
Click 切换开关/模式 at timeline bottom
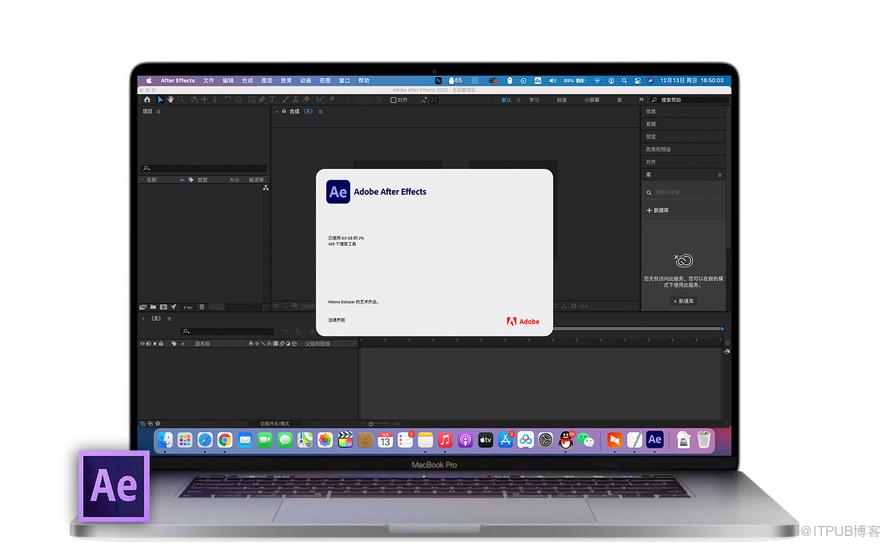(275, 423)
